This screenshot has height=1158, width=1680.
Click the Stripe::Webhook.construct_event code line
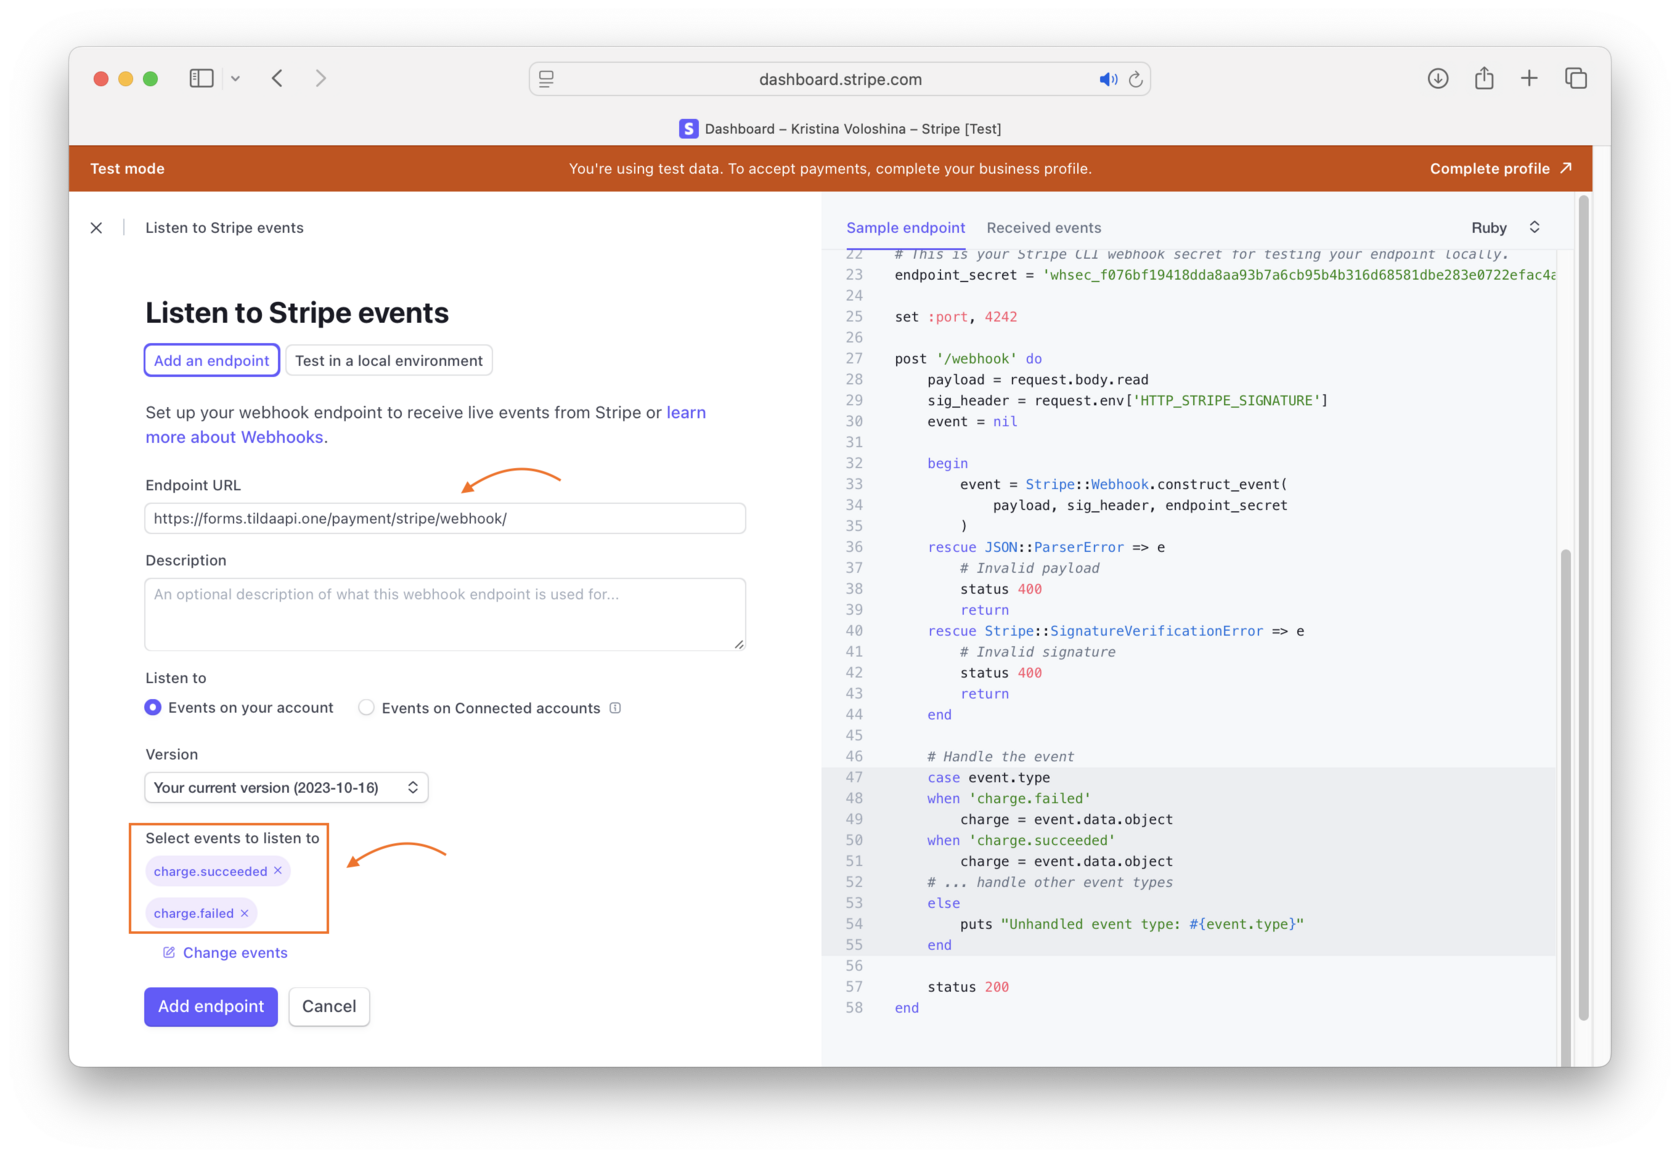point(1124,485)
